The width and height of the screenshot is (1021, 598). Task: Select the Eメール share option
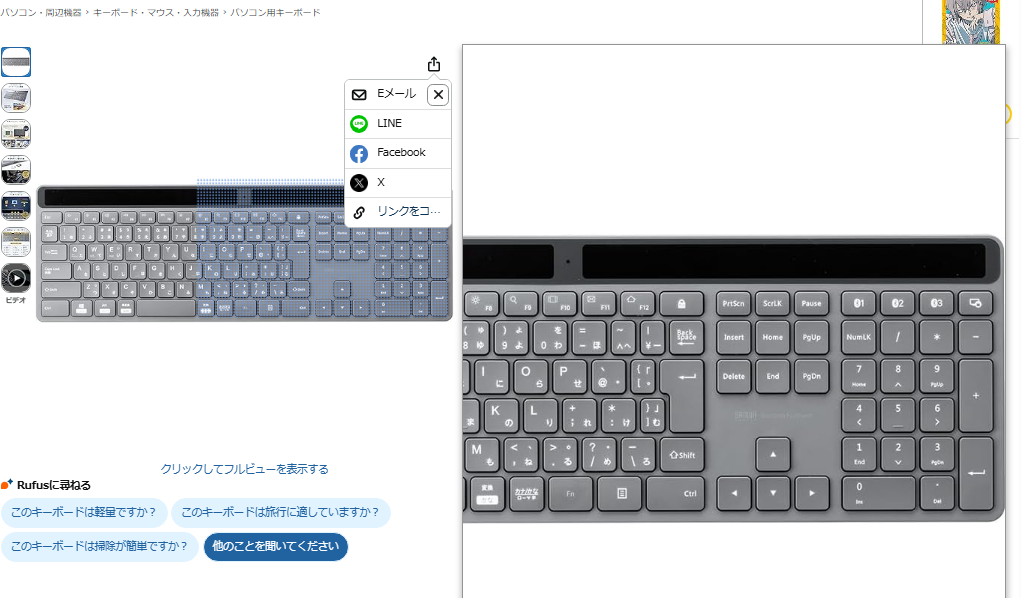click(x=396, y=94)
